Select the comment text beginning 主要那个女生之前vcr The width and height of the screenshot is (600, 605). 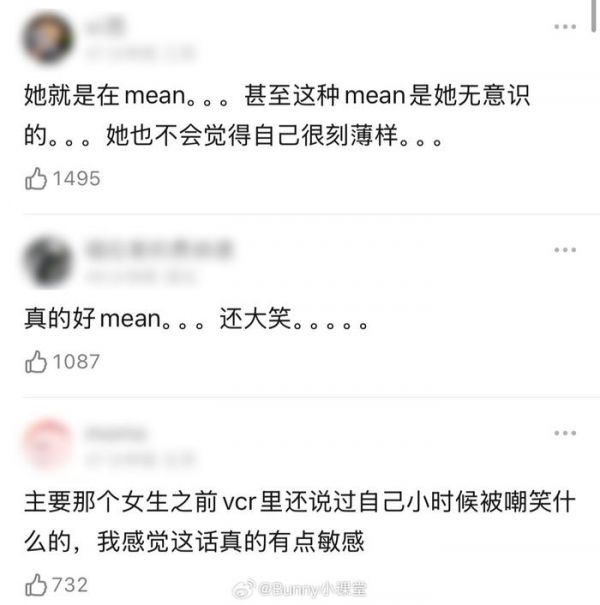click(x=300, y=522)
